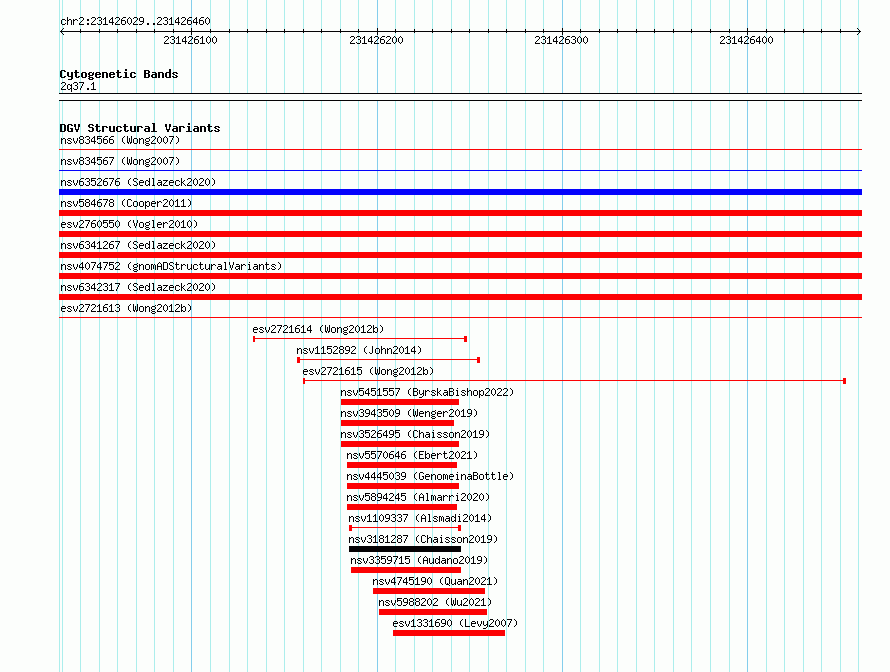Click the Cytogenetic Bands track title

[119, 74]
